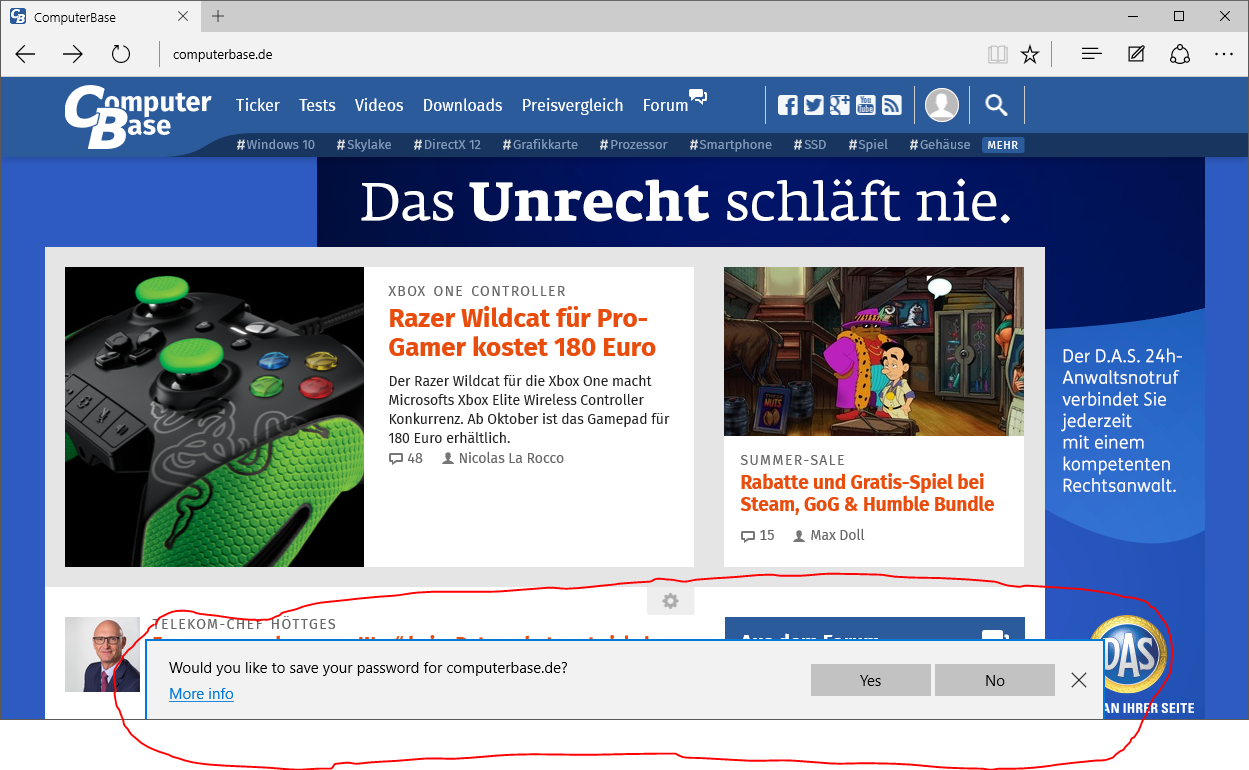Make a web note pen icon
This screenshot has height=770, width=1249.
[x=1136, y=54]
